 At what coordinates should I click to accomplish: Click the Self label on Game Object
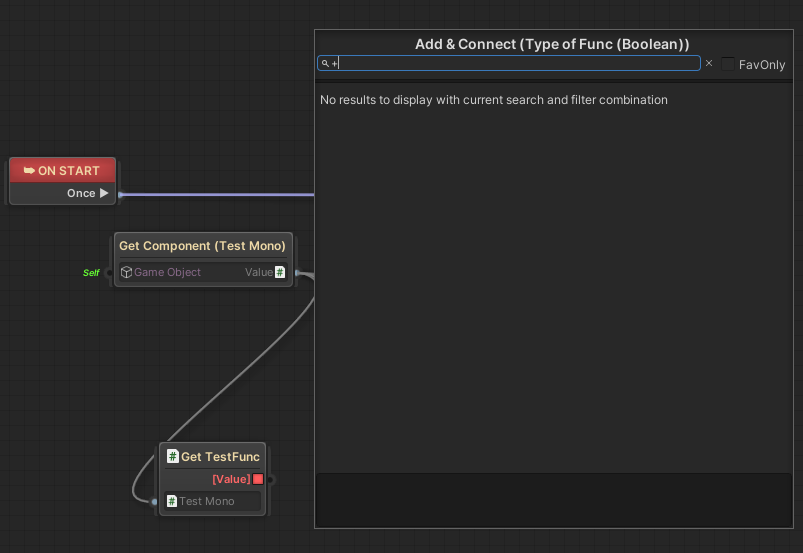pyautogui.click(x=91, y=273)
